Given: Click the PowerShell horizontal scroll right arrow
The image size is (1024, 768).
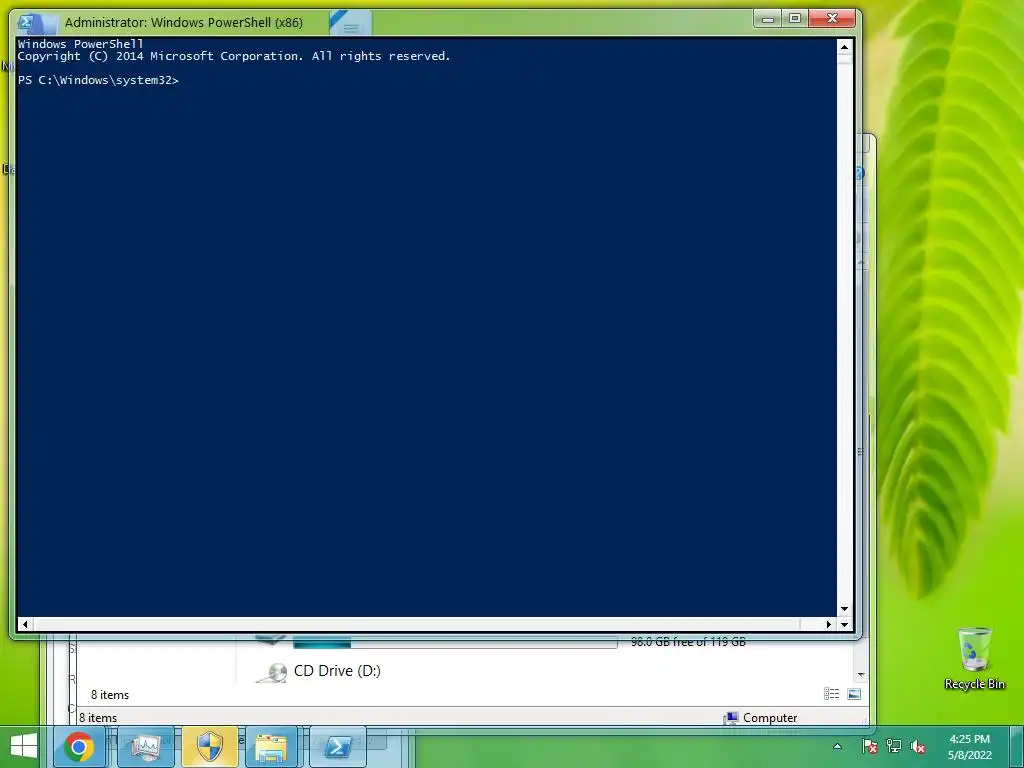Looking at the screenshot, I should point(829,624).
